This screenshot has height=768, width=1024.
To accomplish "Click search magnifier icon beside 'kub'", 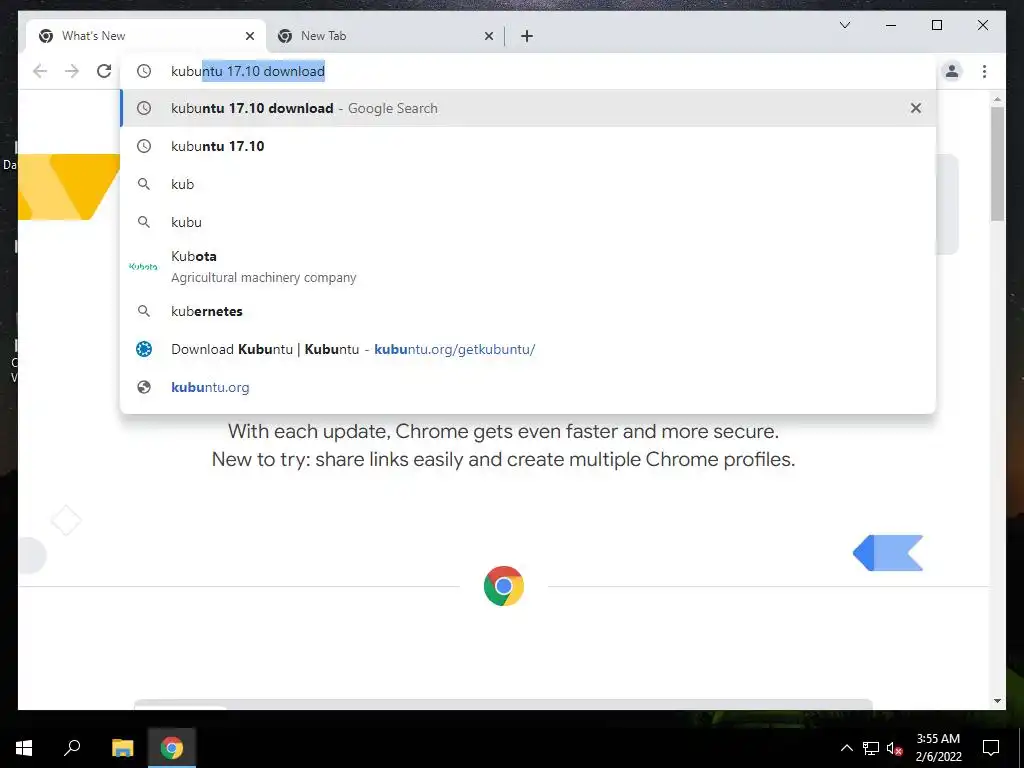I will (144, 184).
